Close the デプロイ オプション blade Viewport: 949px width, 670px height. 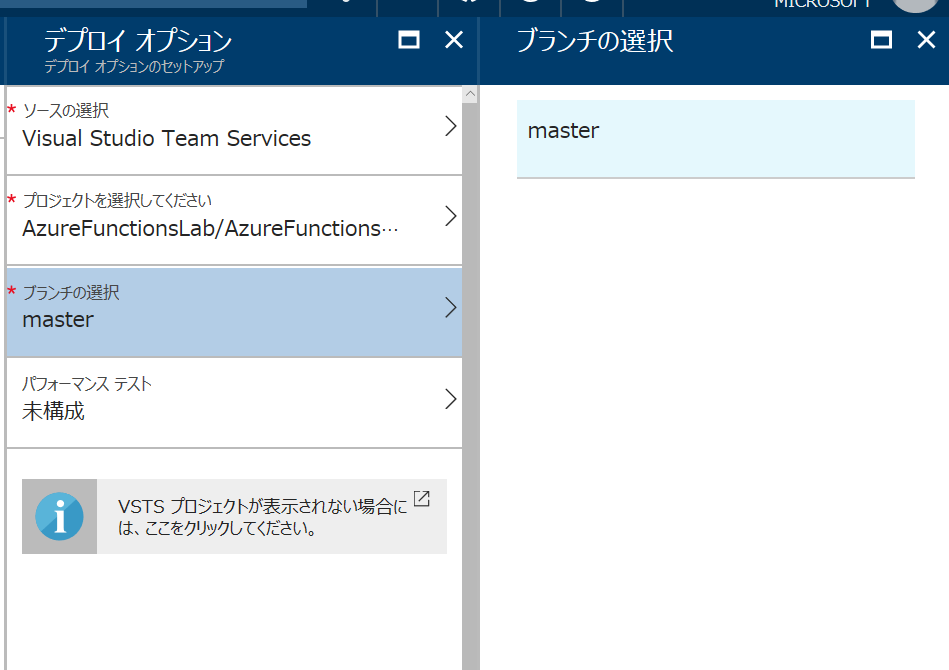point(454,40)
